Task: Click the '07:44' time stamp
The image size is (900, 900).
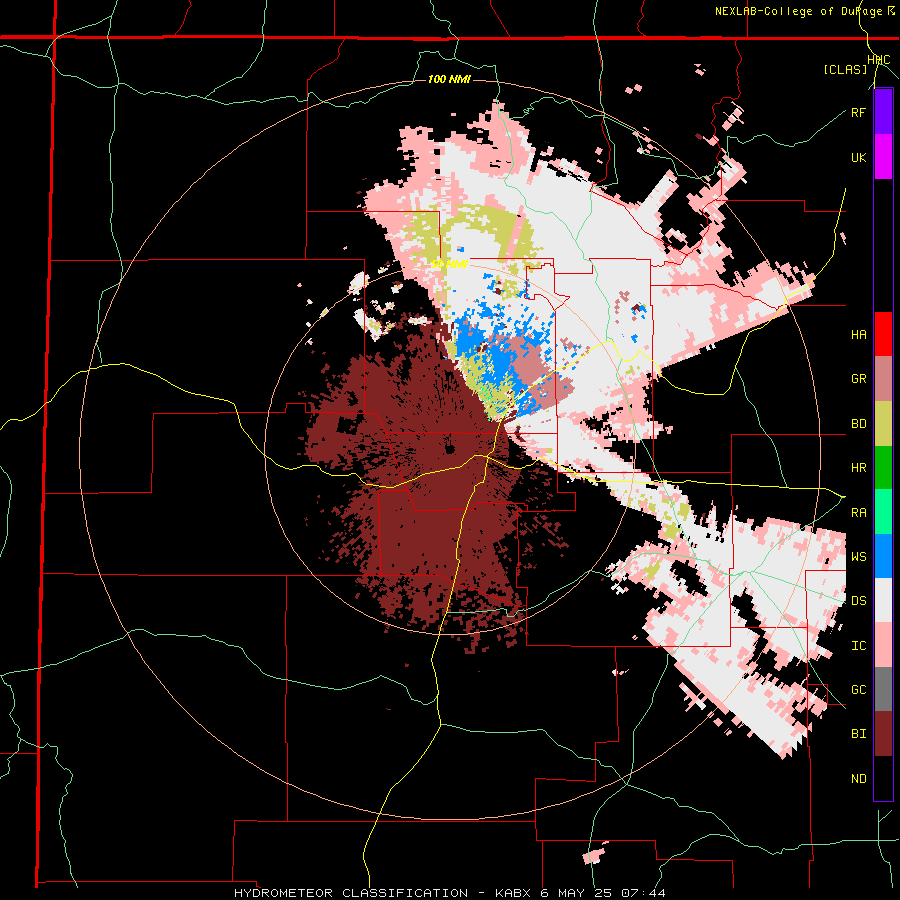Action: pyautogui.click(x=643, y=893)
